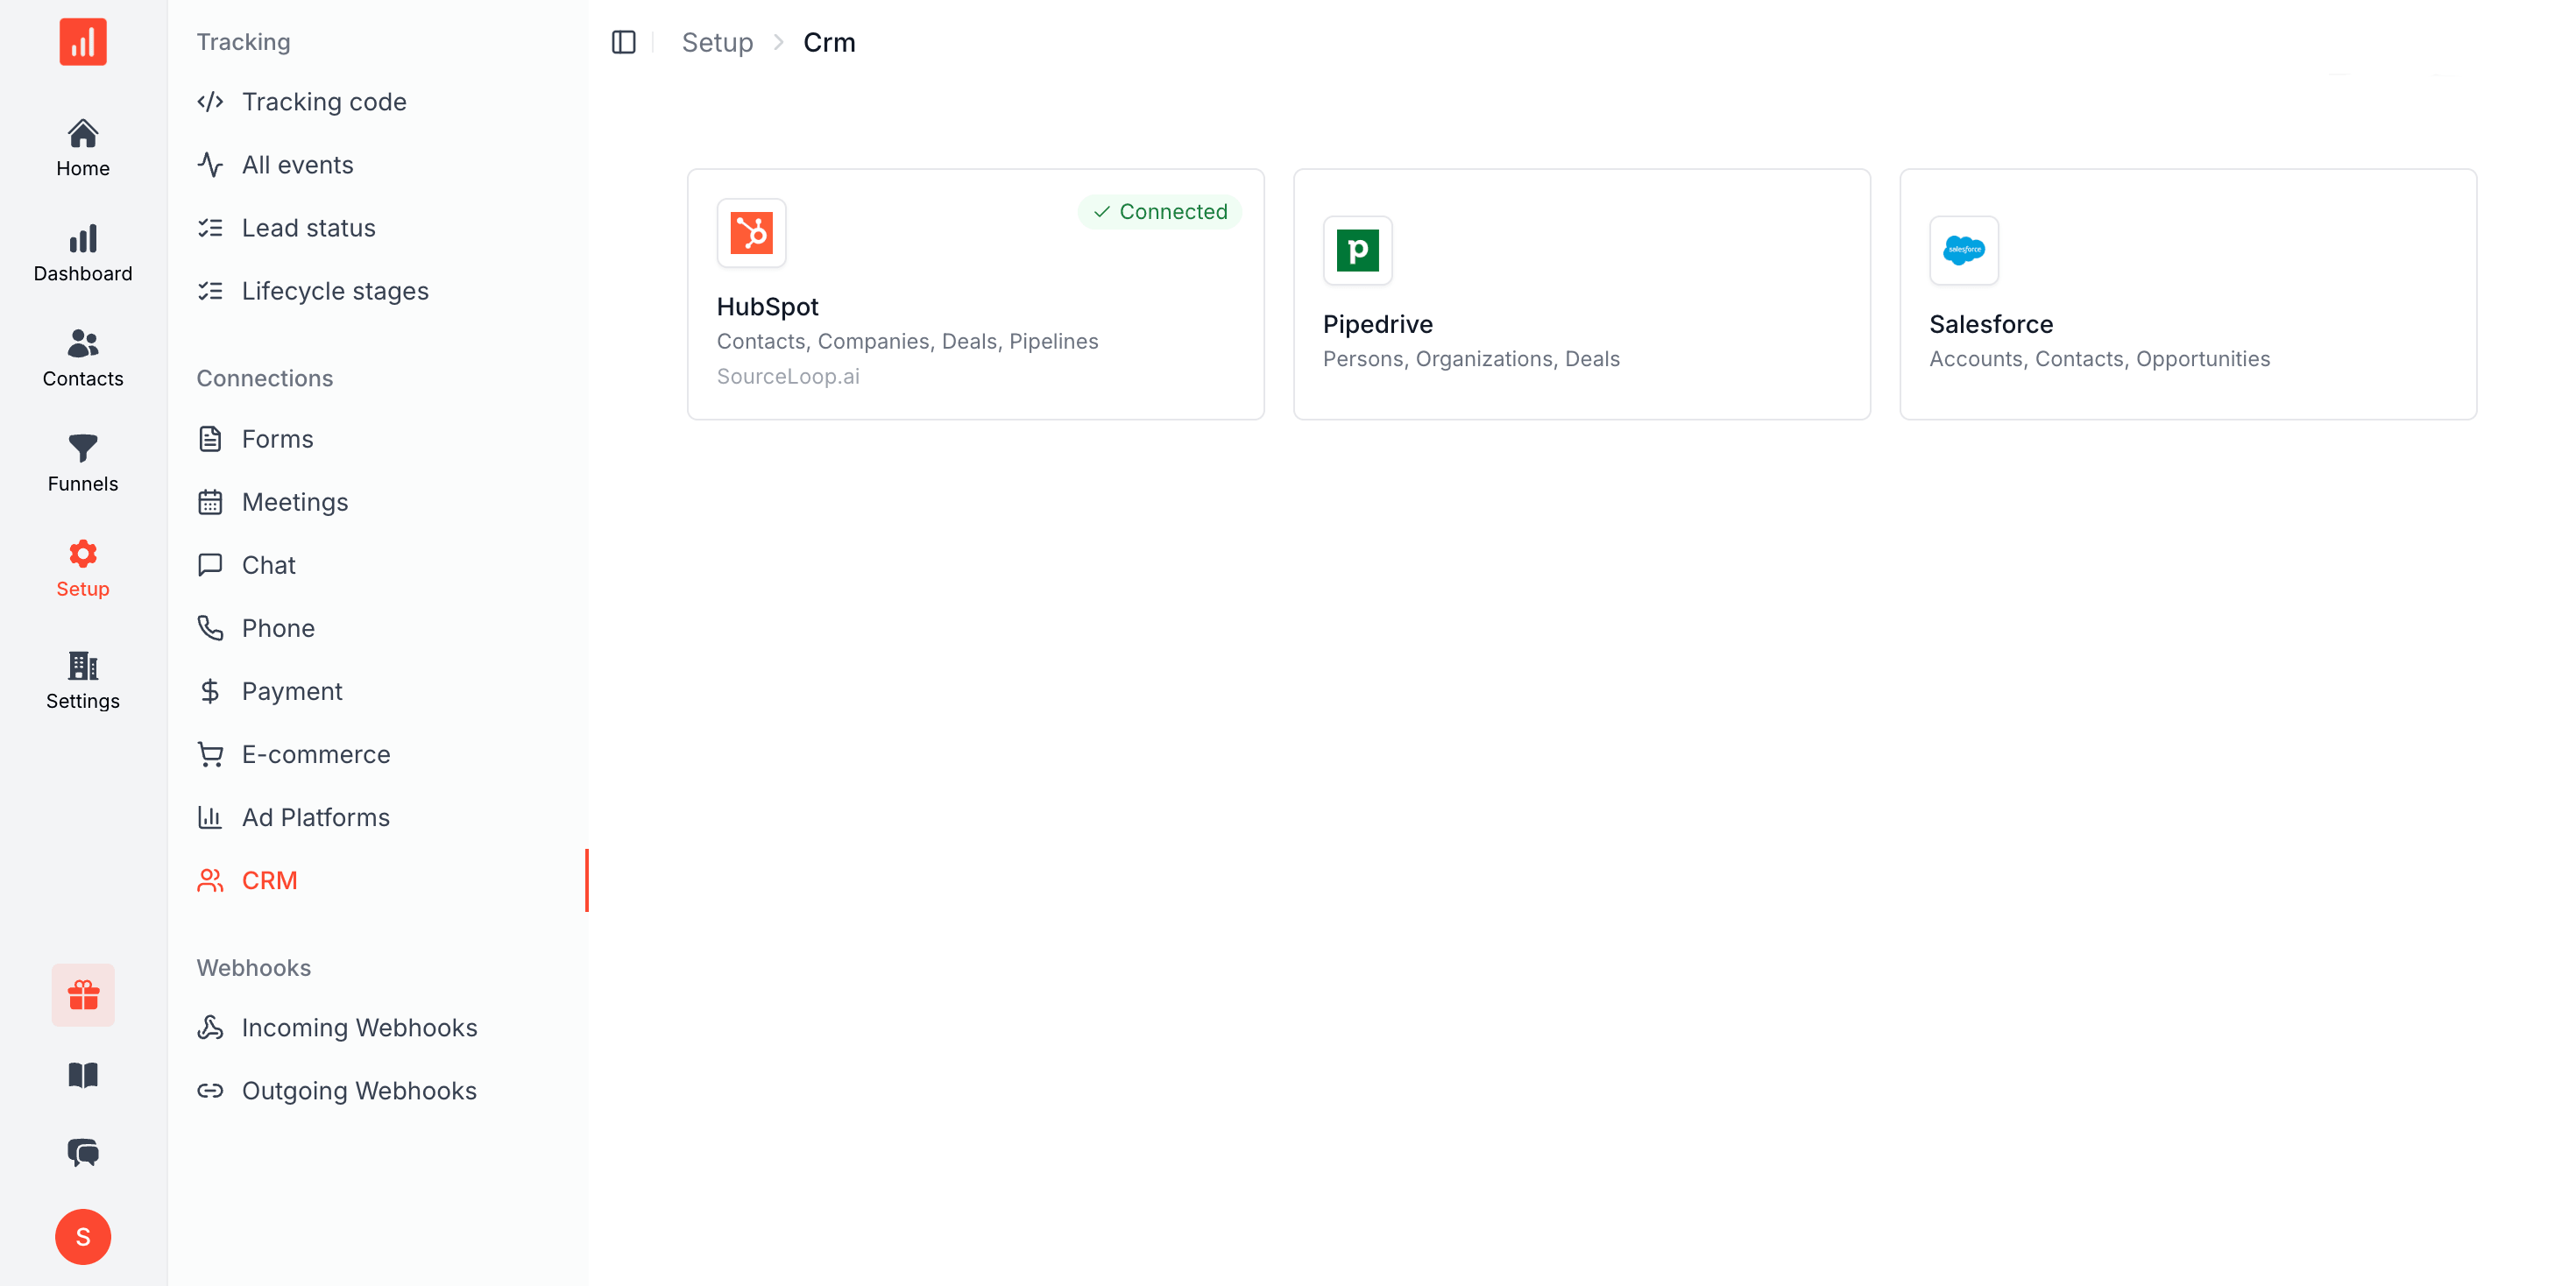This screenshot has height=1286, width=2576.
Task: Open the Dashboard section
Action: [83, 253]
